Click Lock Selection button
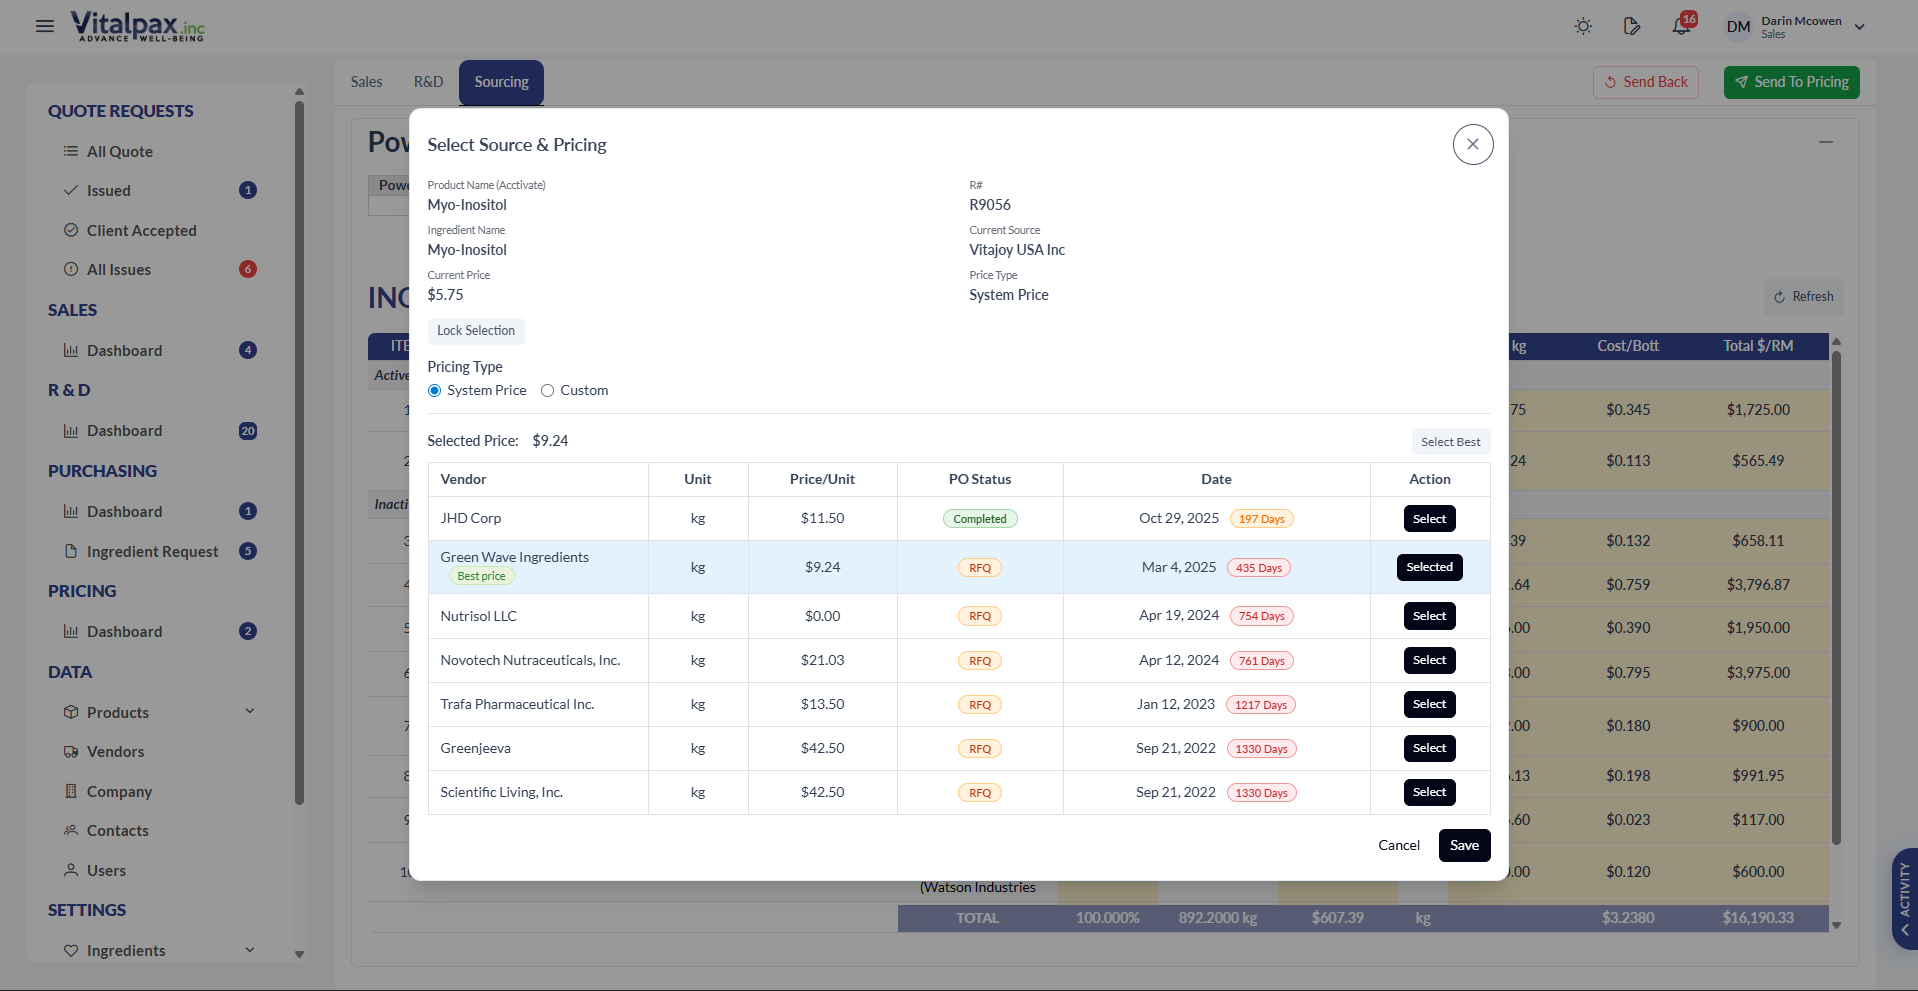The image size is (1918, 991). (x=476, y=331)
